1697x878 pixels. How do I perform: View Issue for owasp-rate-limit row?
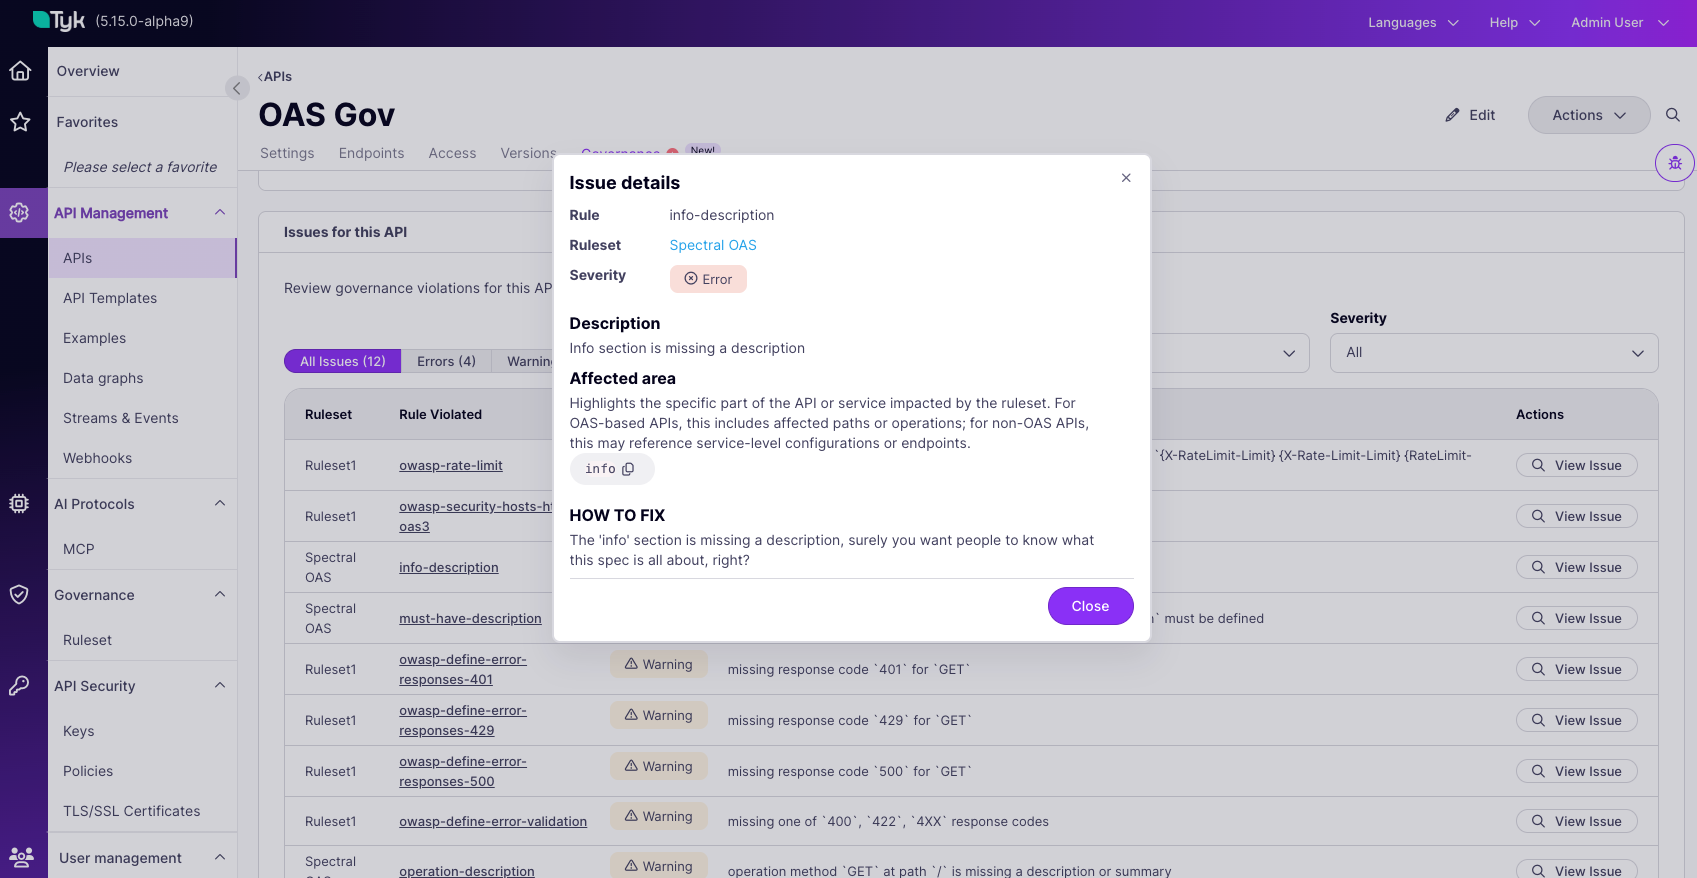coord(1577,465)
